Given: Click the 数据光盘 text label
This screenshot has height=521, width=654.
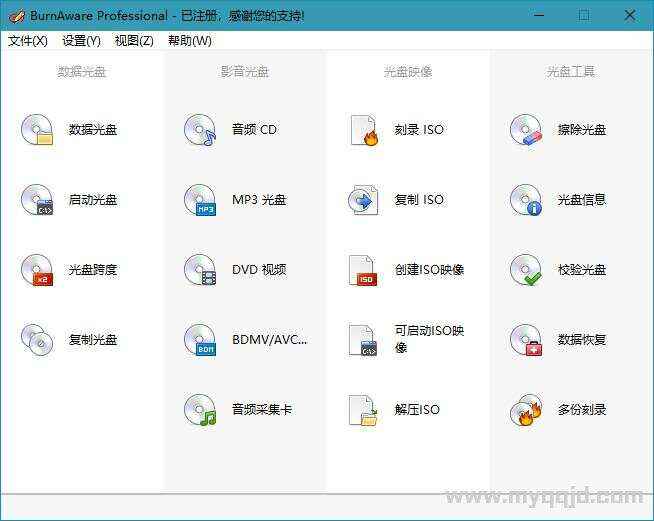Looking at the screenshot, I should click(93, 130).
